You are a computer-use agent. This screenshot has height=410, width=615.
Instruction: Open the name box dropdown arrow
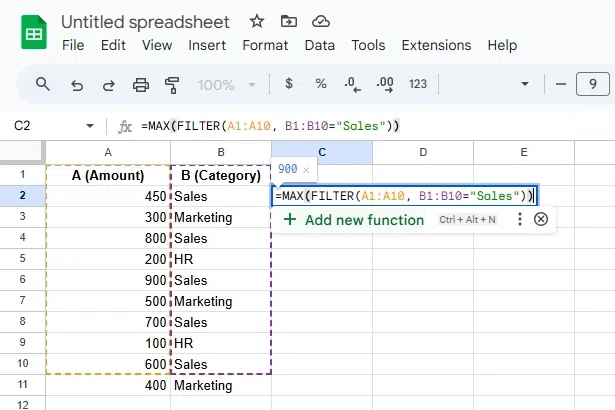(x=90, y=126)
